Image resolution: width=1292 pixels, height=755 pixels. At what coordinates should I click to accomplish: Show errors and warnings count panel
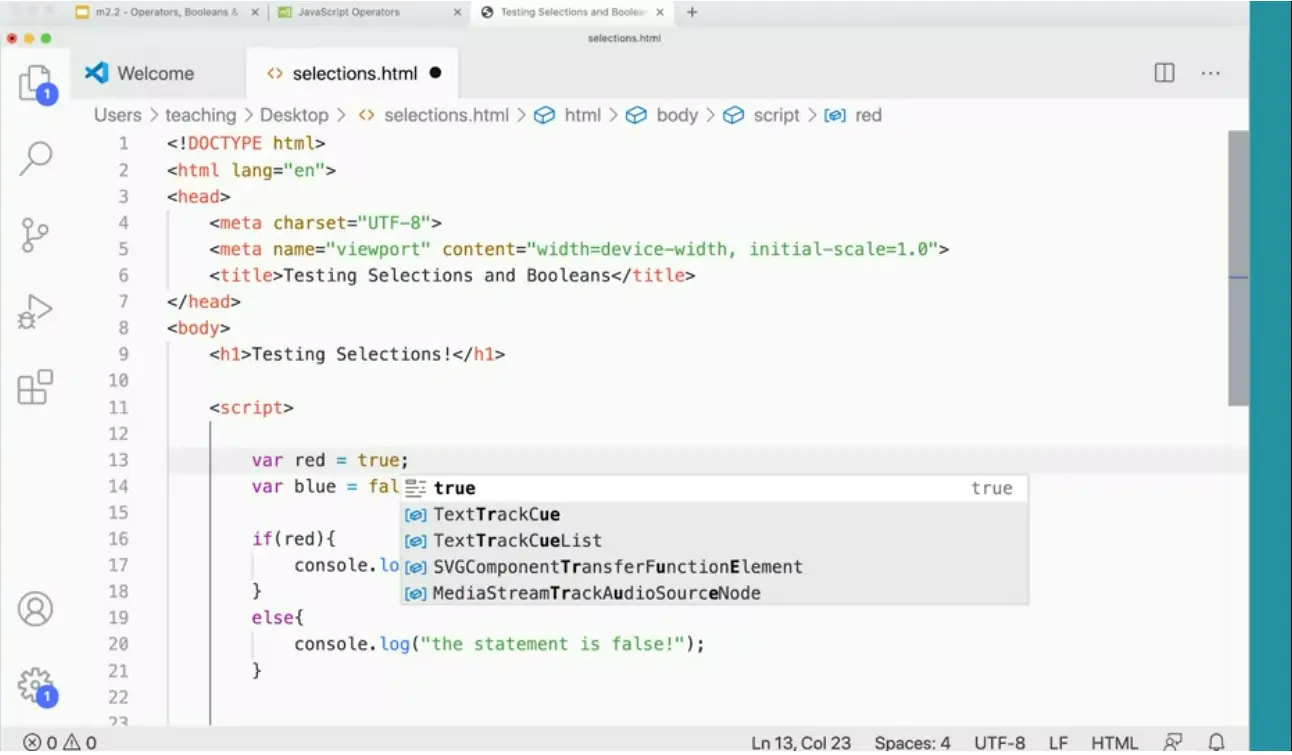point(60,742)
